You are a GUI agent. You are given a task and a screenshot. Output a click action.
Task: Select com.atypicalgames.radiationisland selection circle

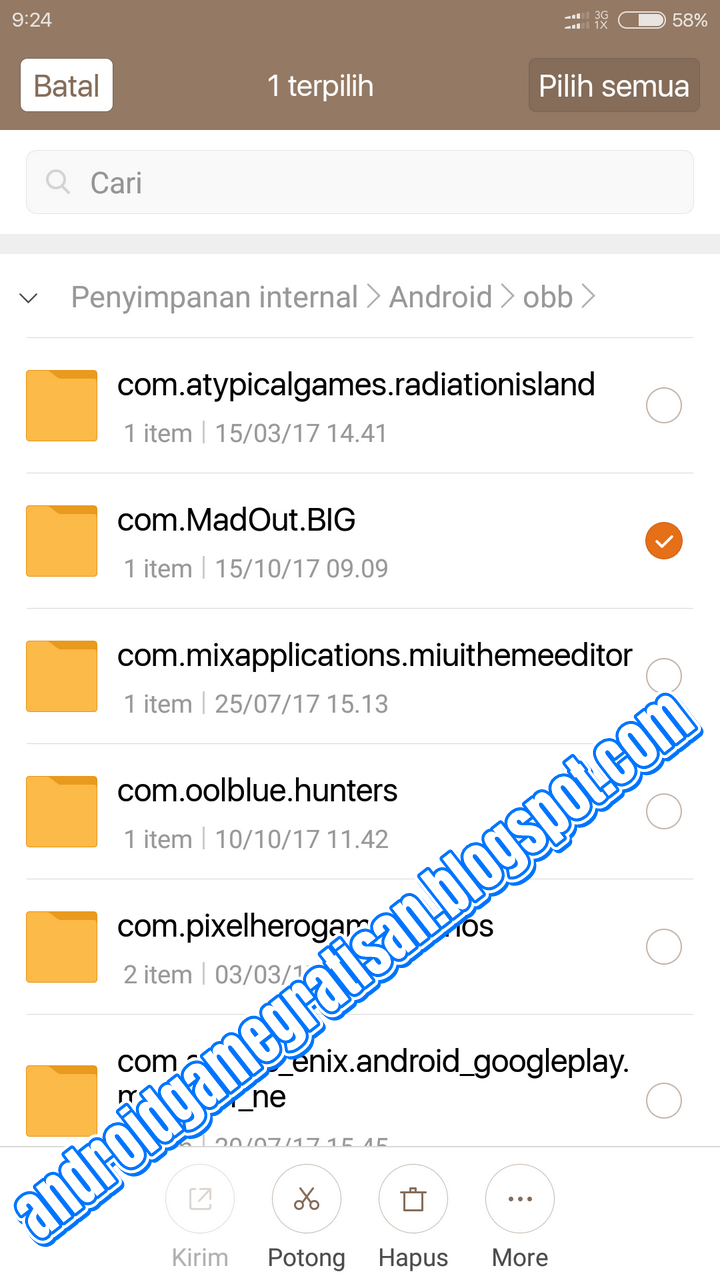664,406
